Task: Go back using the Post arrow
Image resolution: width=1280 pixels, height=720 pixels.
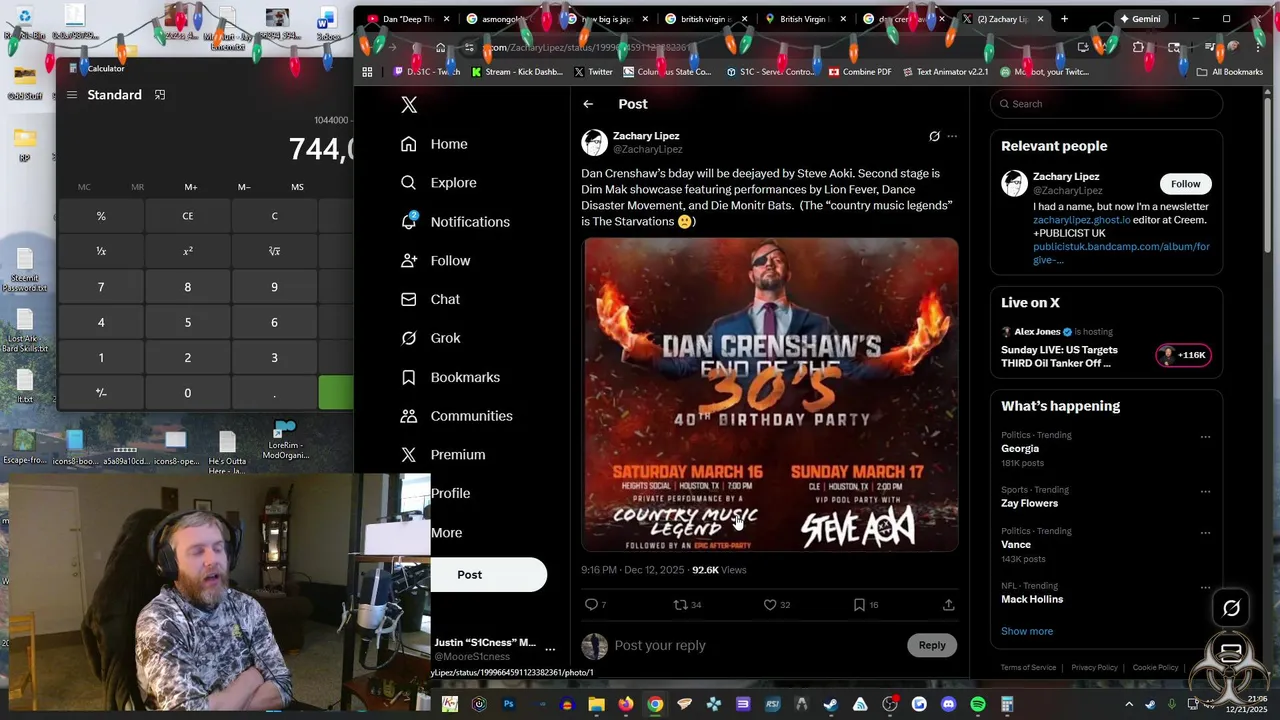Action: [588, 104]
